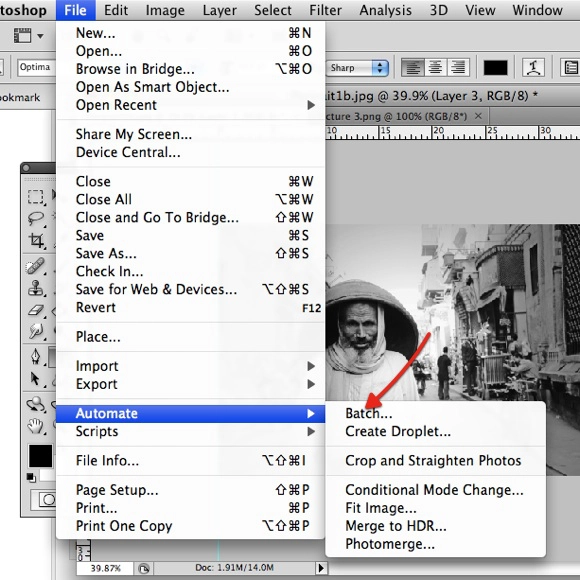Choose Batch... from the Automate submenu

pyautogui.click(x=368, y=414)
